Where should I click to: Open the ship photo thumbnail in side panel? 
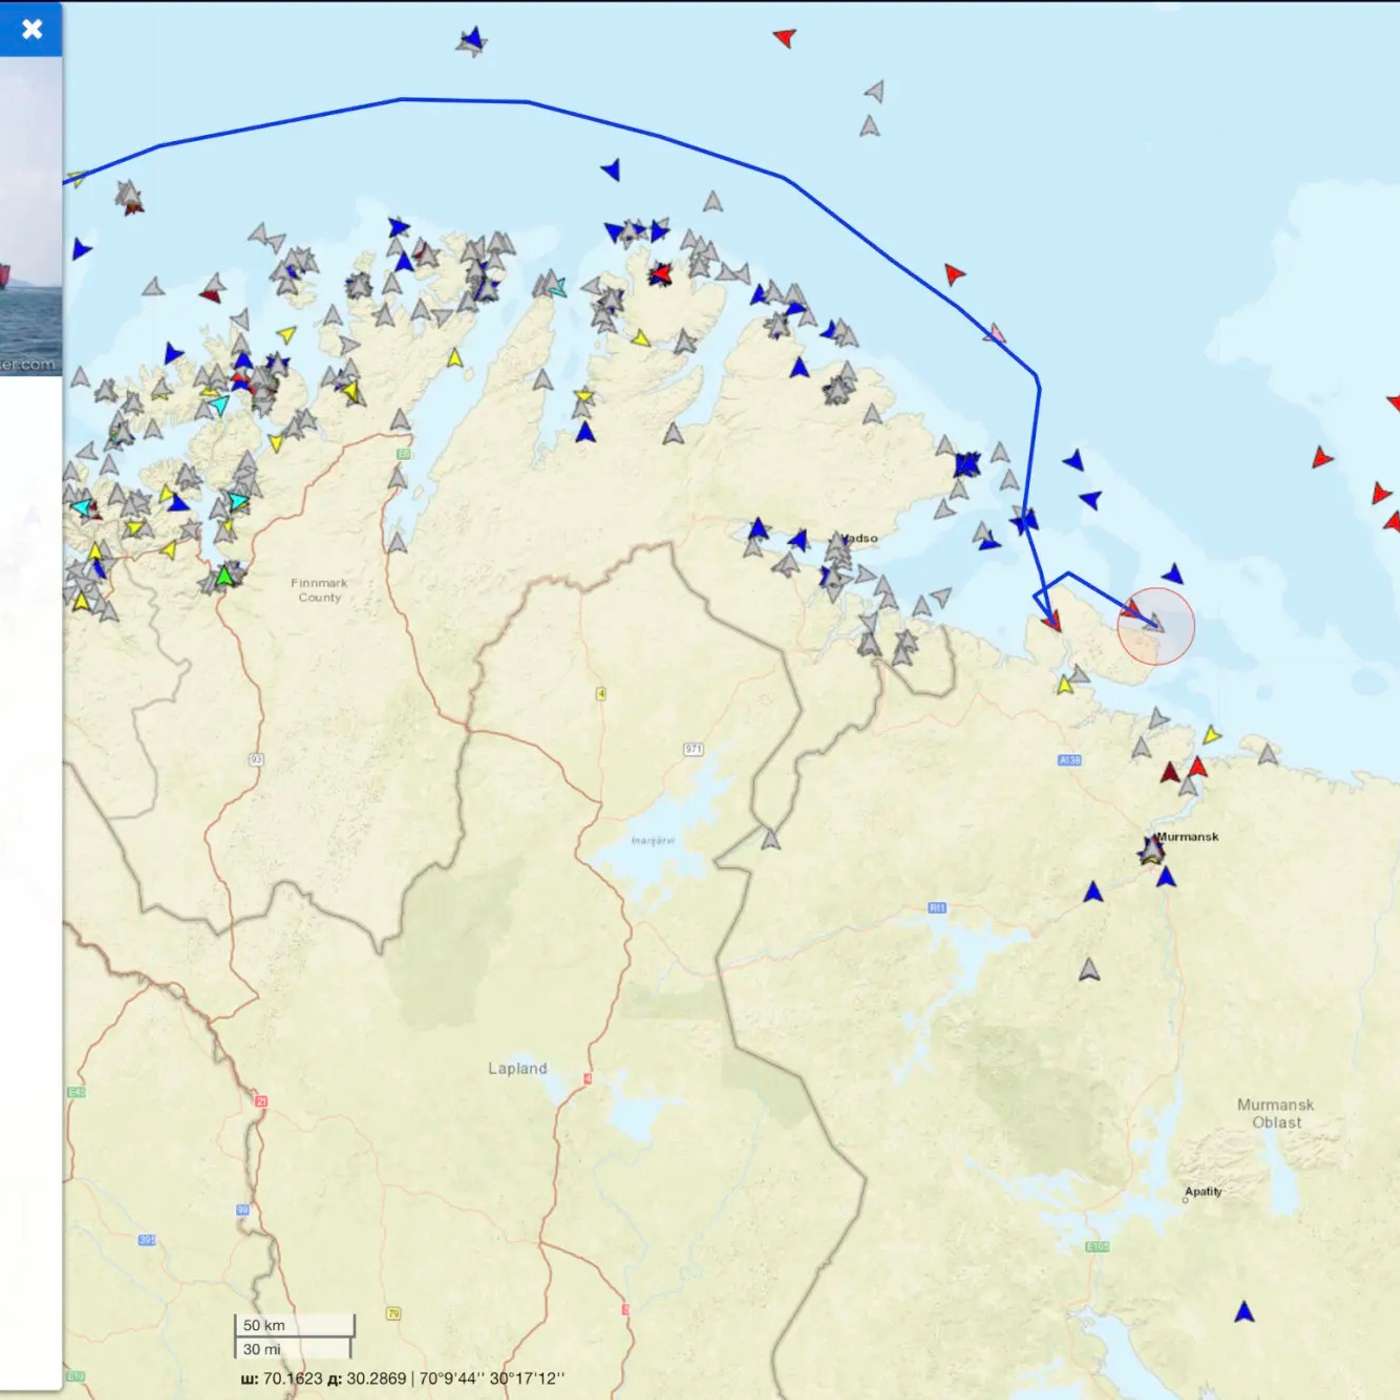tap(31, 216)
